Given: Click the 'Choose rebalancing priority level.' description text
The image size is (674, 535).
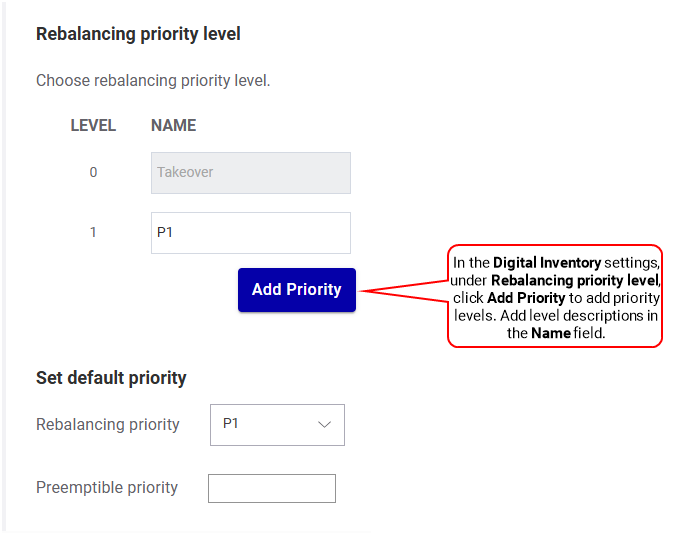Looking at the screenshot, I should click(153, 80).
